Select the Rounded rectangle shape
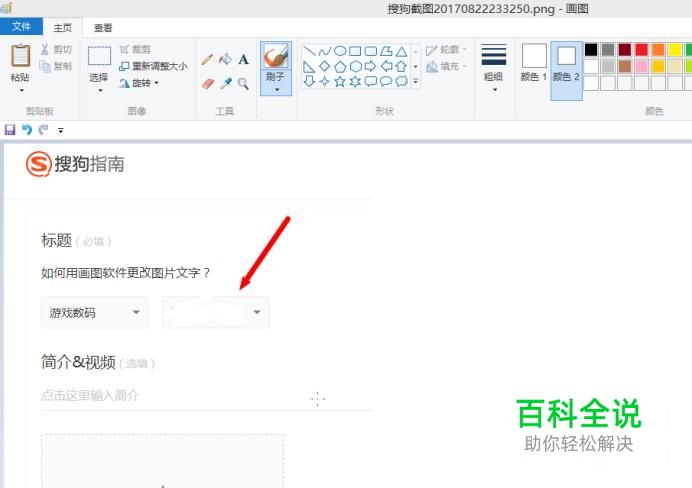Screen dimensions: 692x488 click(x=370, y=51)
